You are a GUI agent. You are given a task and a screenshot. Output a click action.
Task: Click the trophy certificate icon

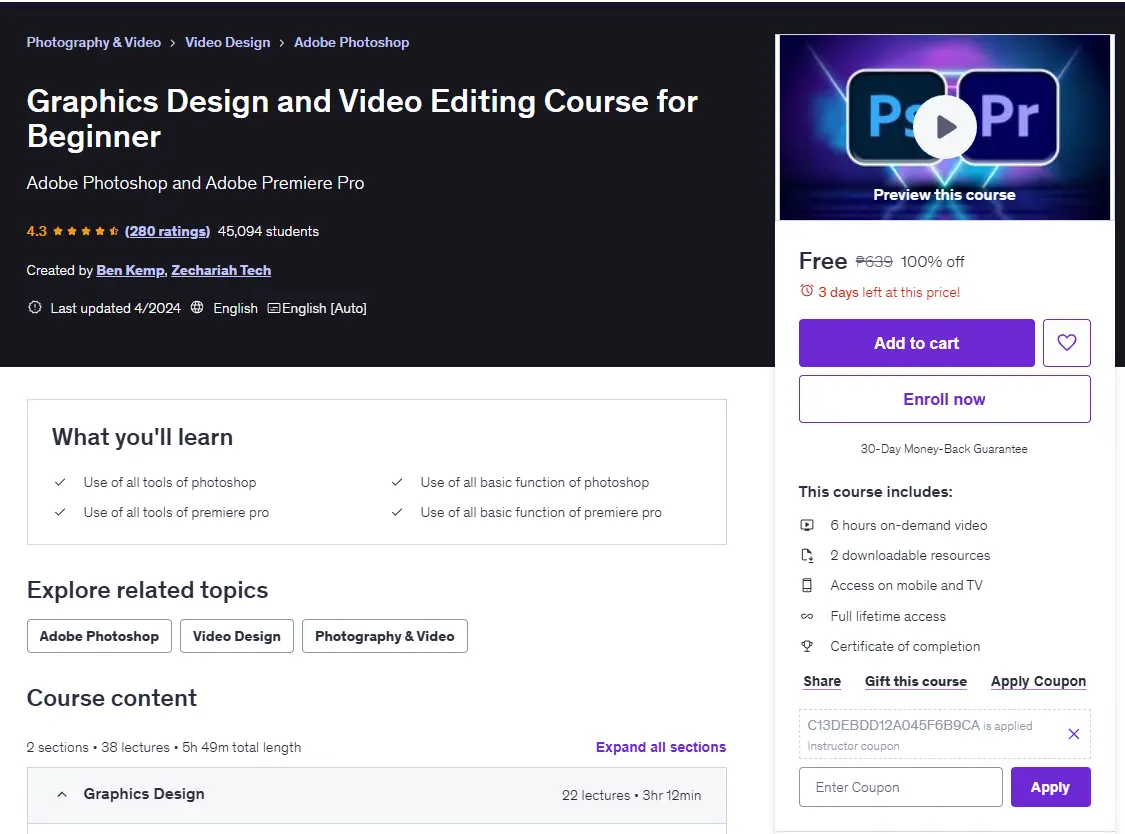(x=807, y=647)
